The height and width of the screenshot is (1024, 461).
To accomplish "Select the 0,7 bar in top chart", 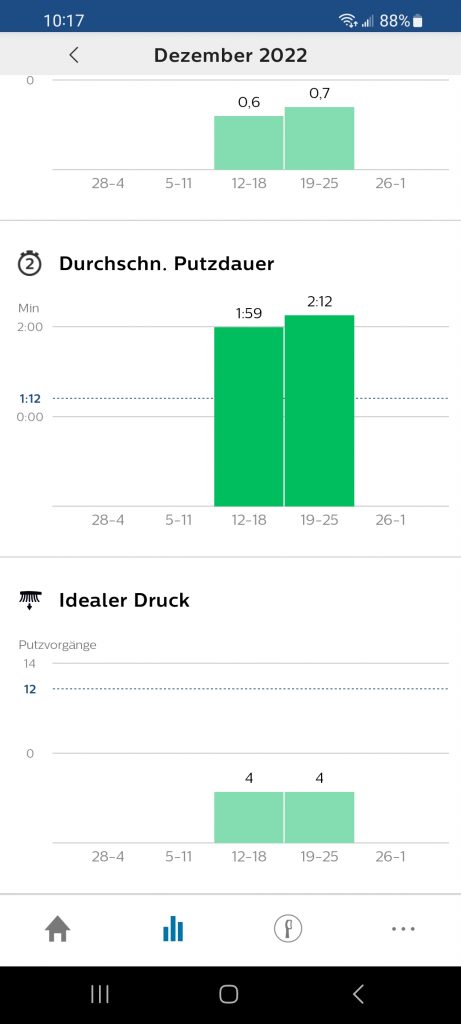I will (x=319, y=138).
